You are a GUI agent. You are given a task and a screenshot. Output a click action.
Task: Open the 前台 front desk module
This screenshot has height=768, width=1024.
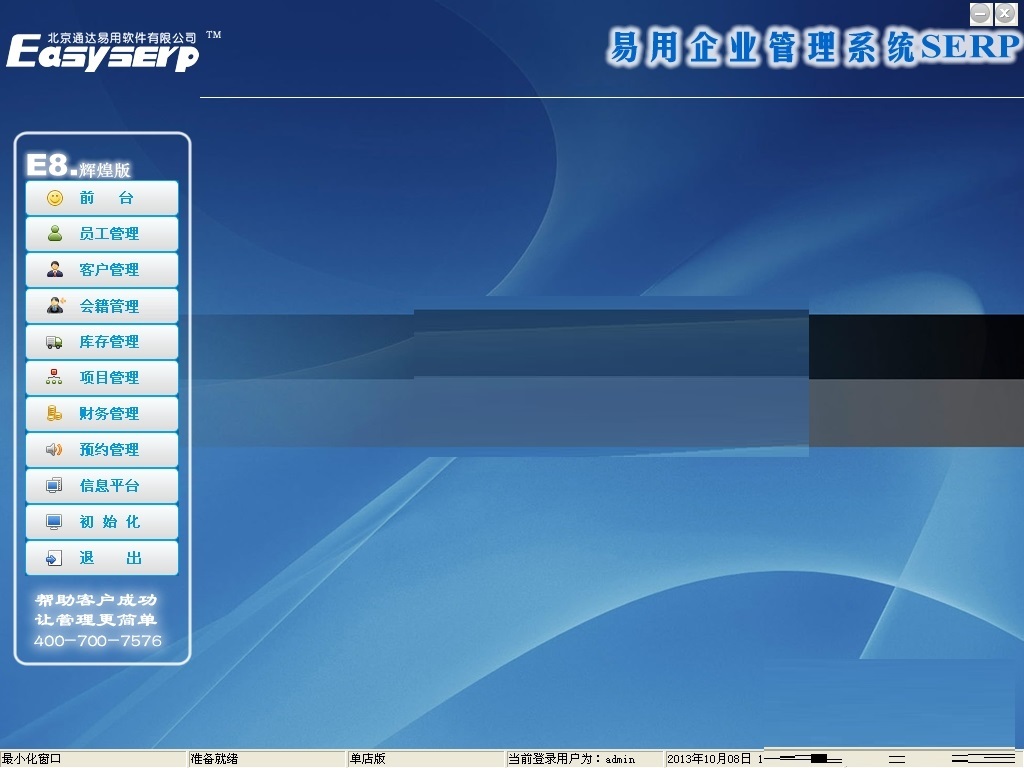[102, 198]
